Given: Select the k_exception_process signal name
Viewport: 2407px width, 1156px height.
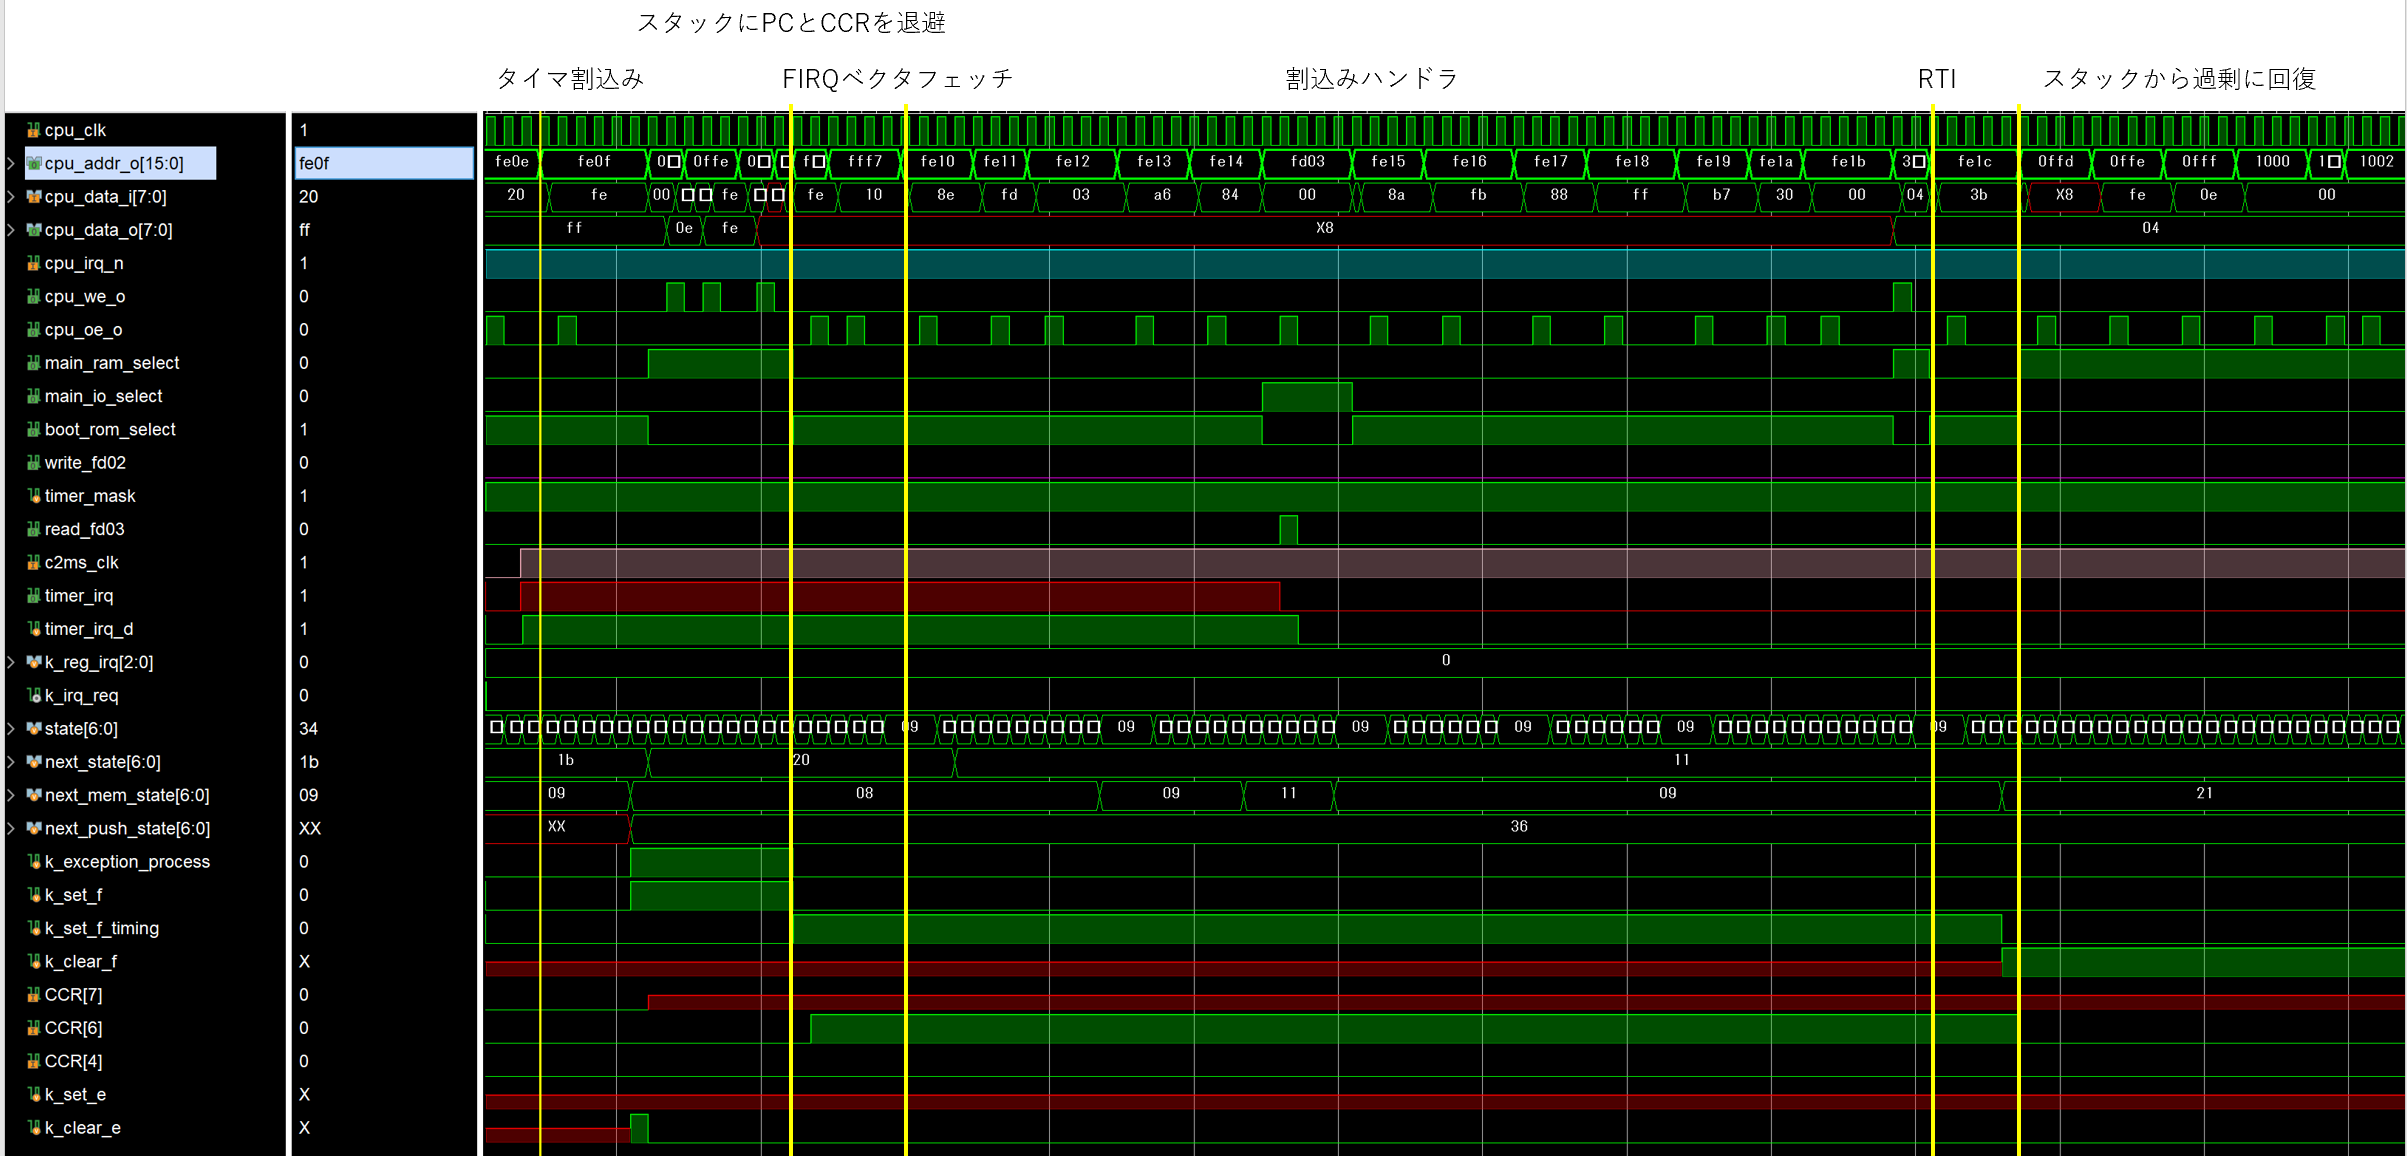Looking at the screenshot, I should point(127,862).
